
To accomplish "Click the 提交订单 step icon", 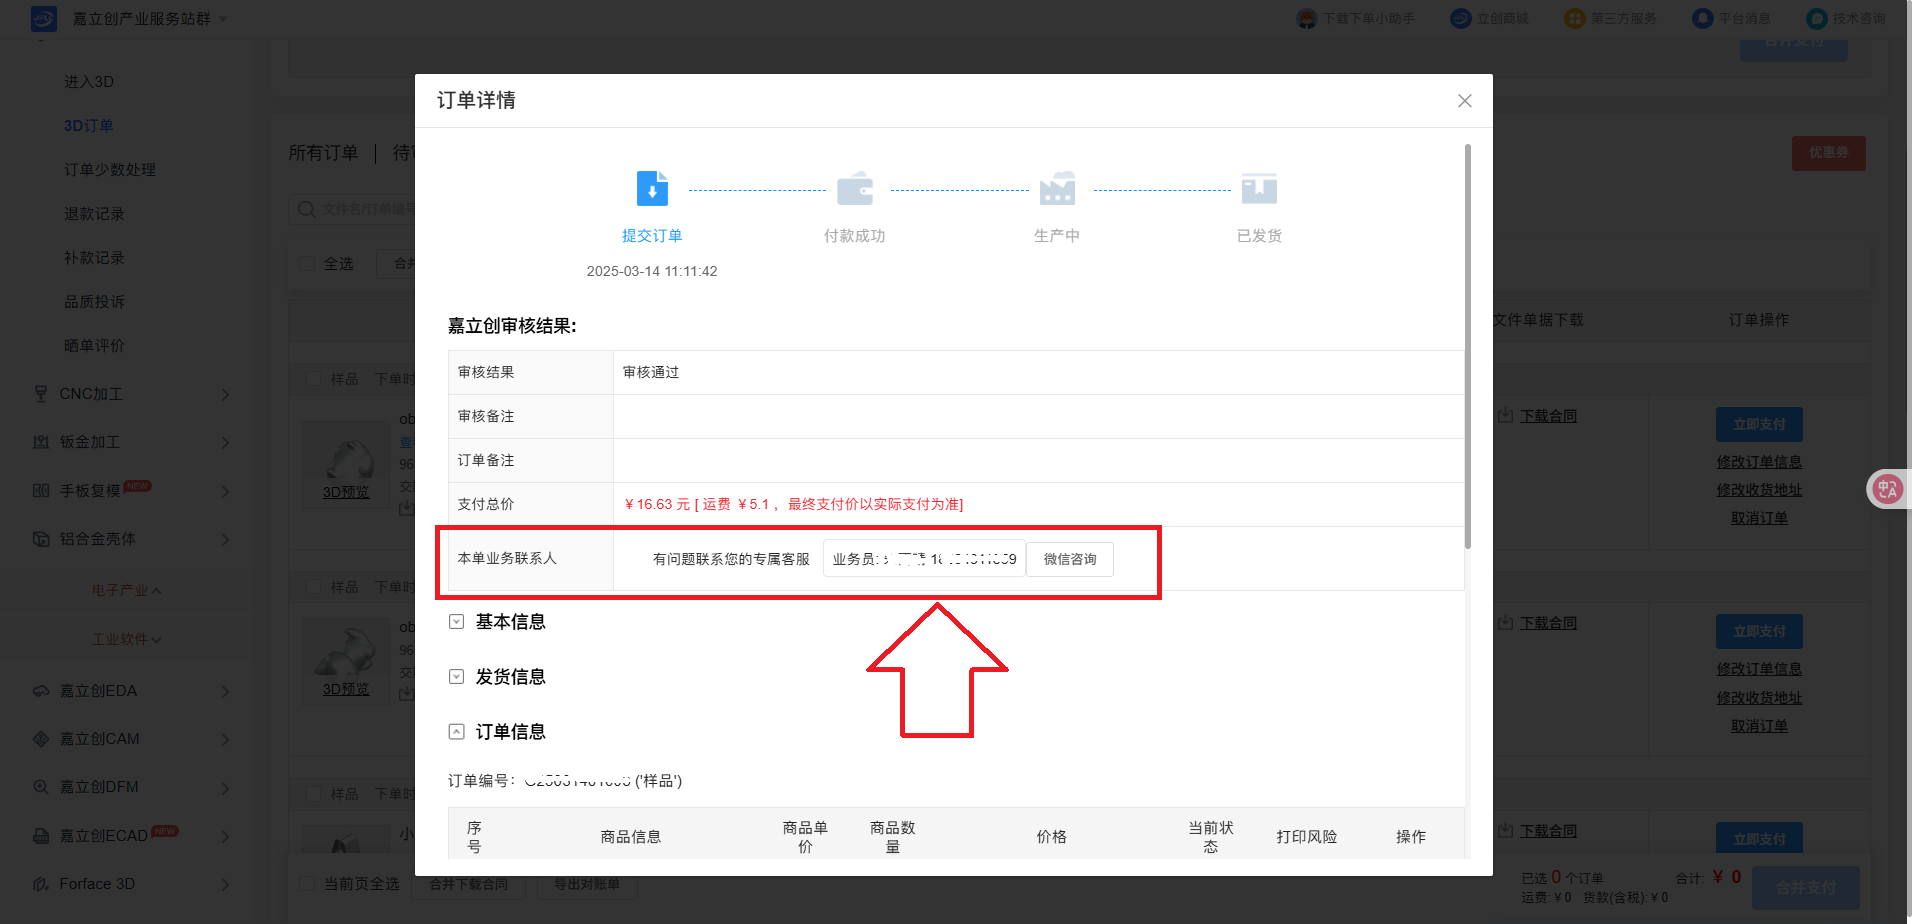I will [x=652, y=188].
